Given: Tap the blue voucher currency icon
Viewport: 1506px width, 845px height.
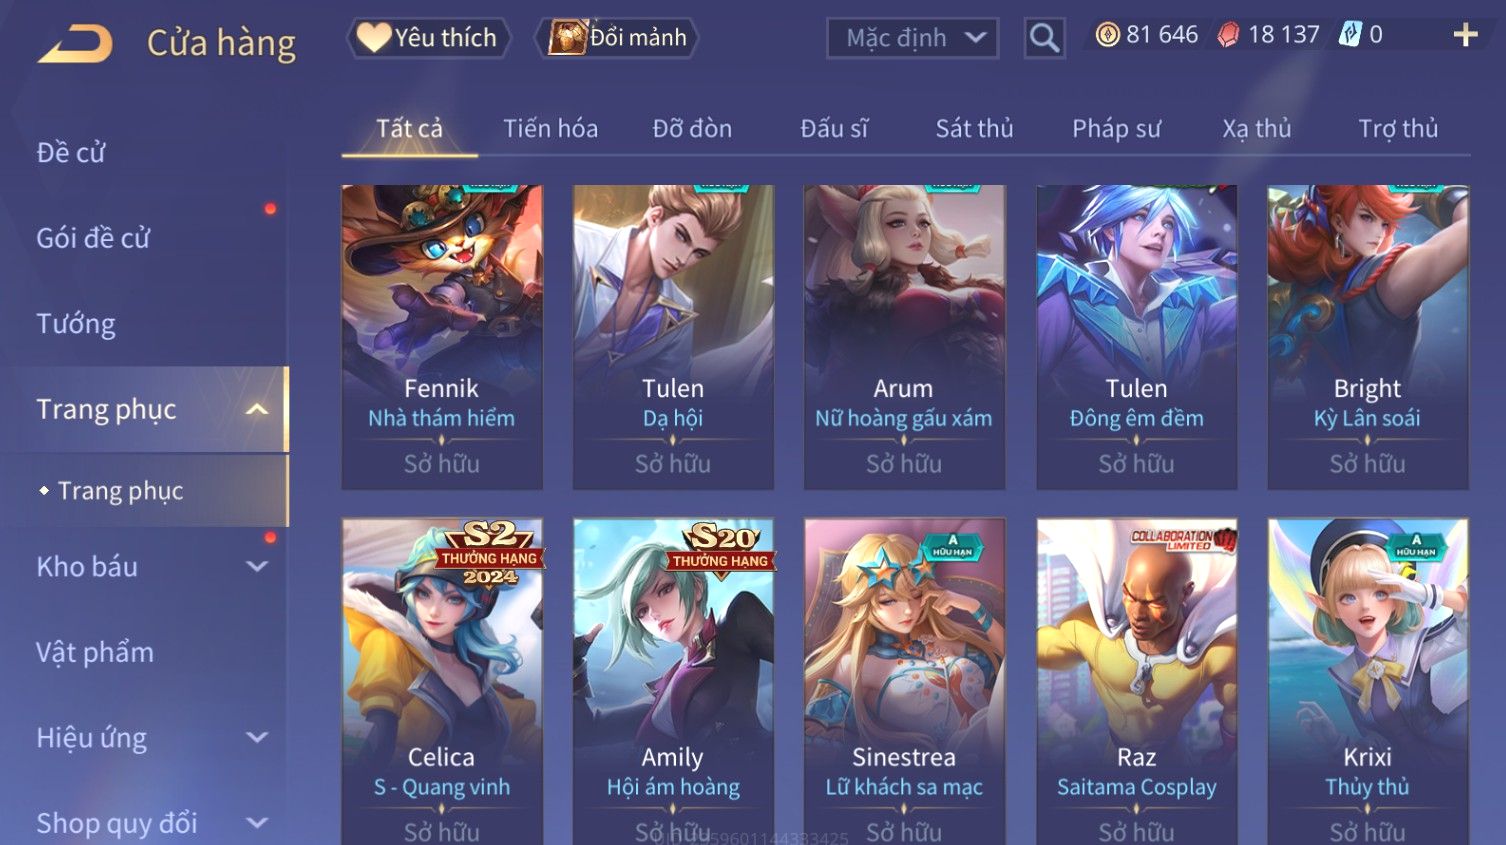Looking at the screenshot, I should click(1350, 35).
